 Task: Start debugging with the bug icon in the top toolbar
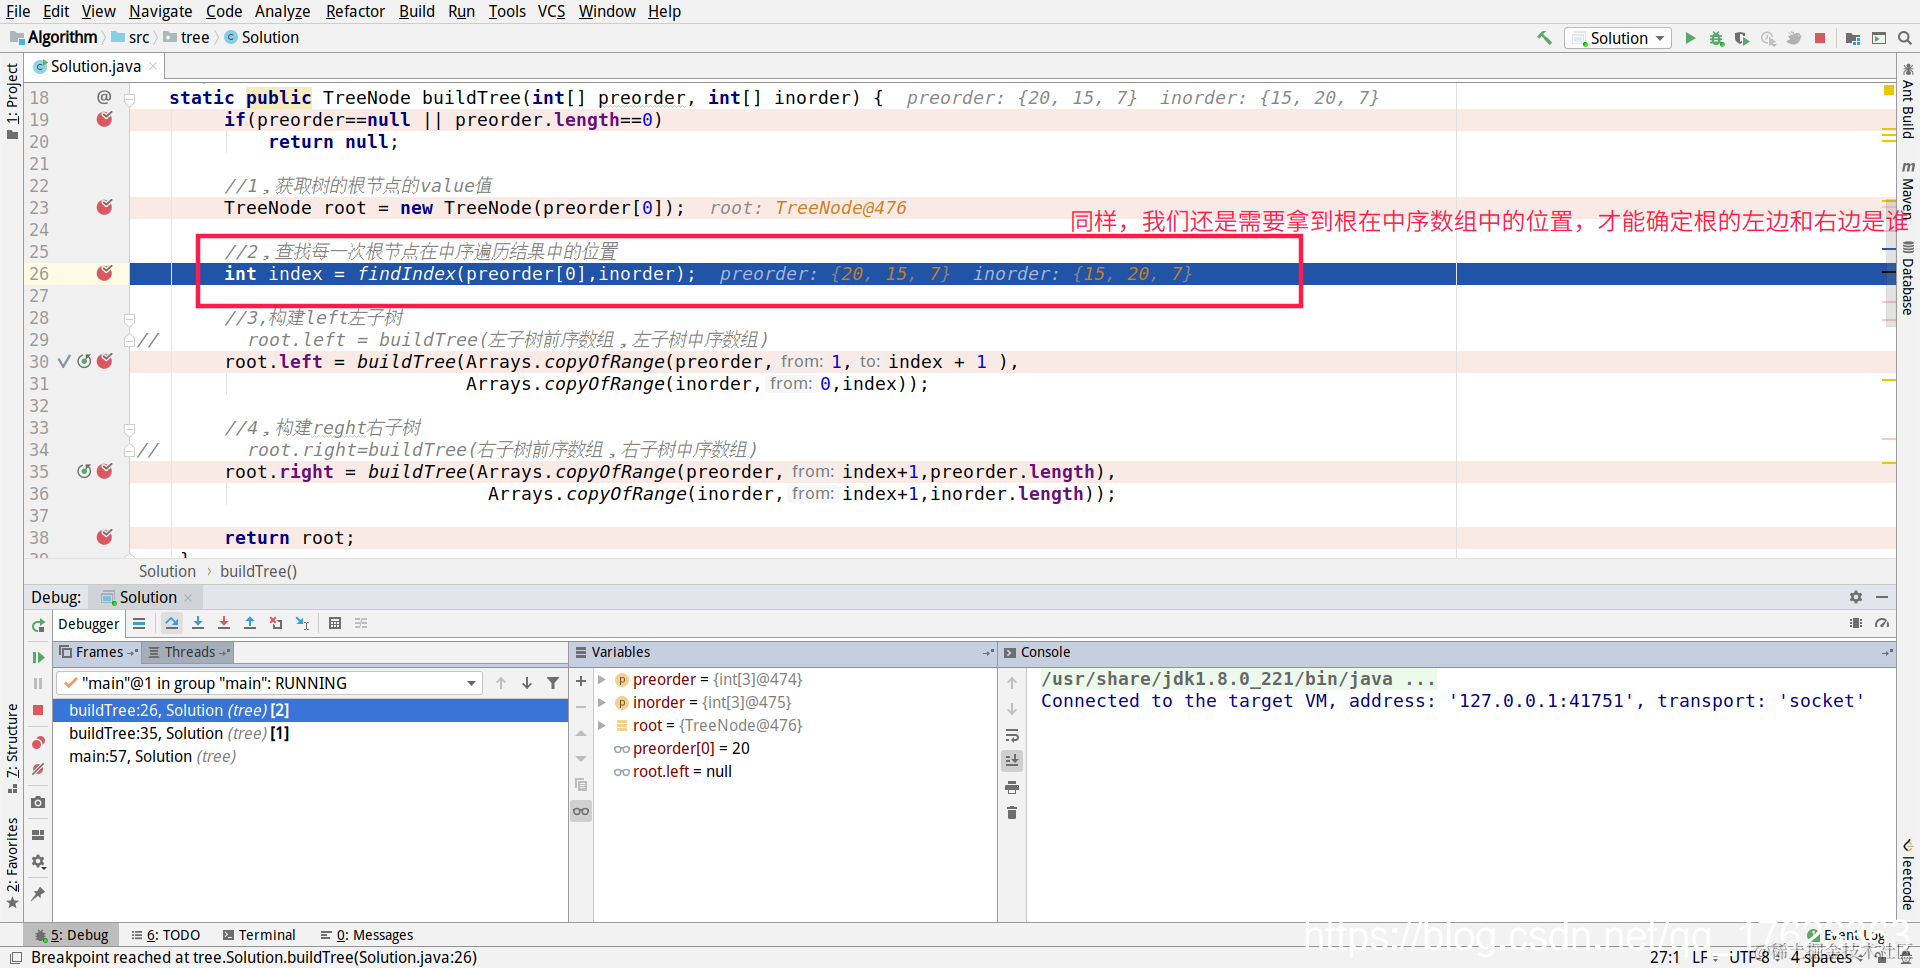[x=1716, y=38]
